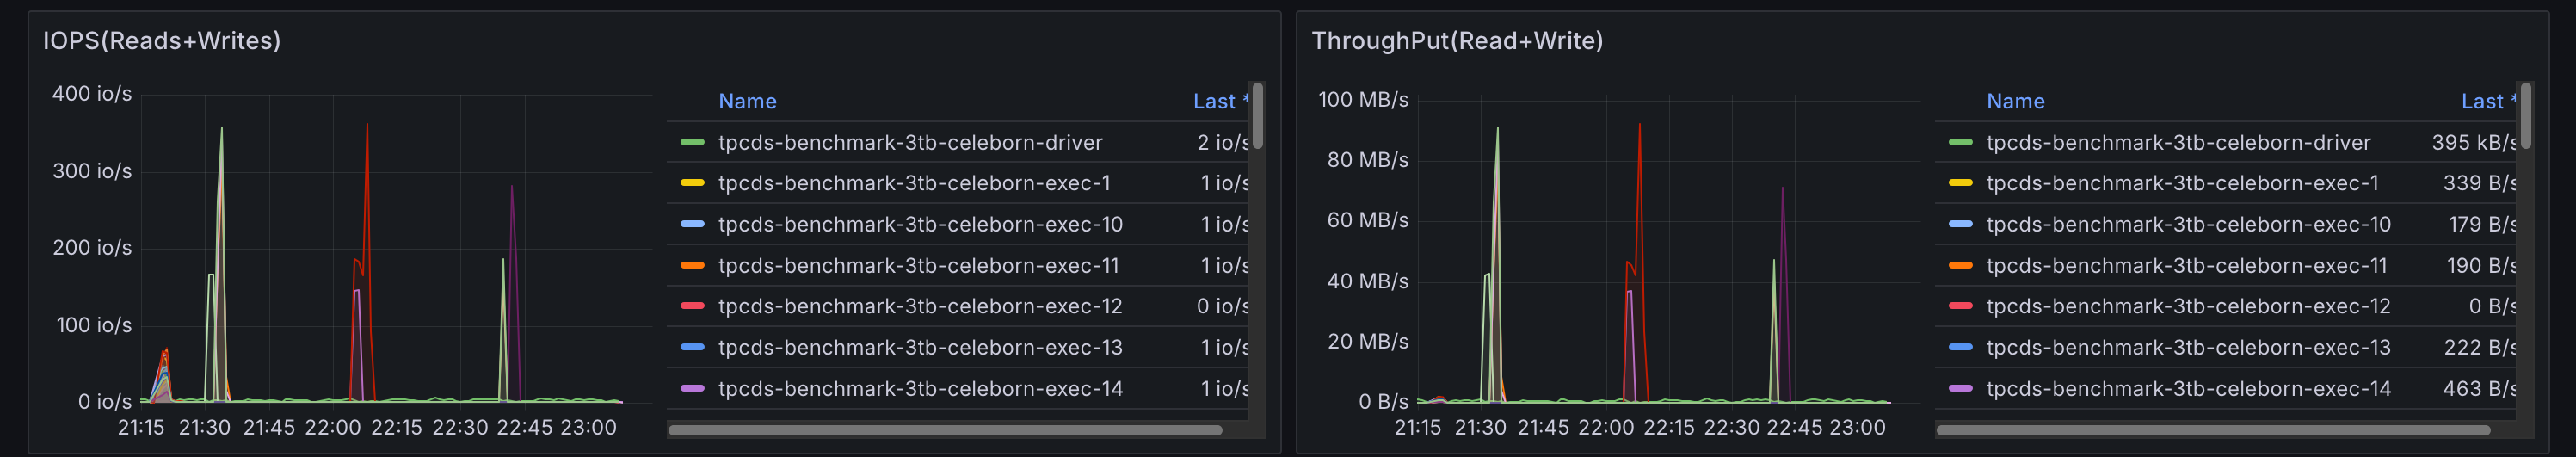Click the IOPS legend vertical scrollbar

[x=1257, y=116]
